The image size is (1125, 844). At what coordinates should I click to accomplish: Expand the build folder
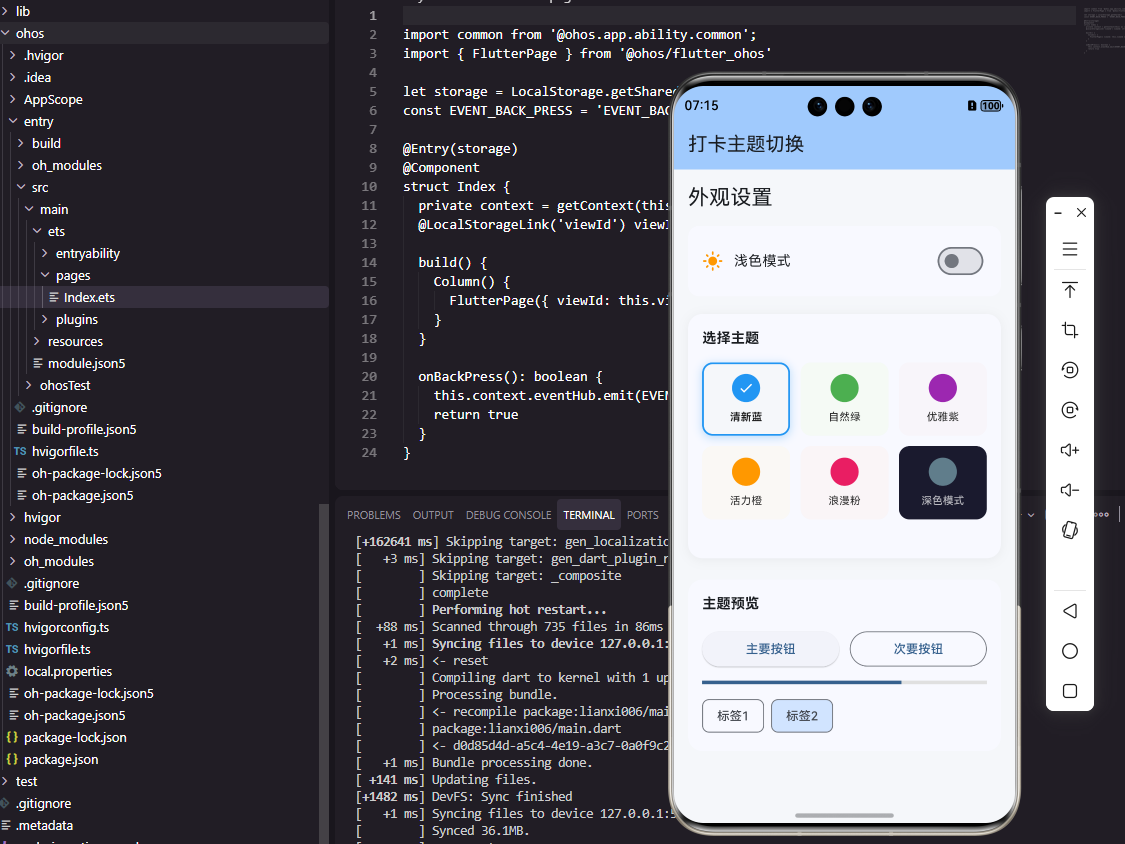pyautogui.click(x=46, y=144)
